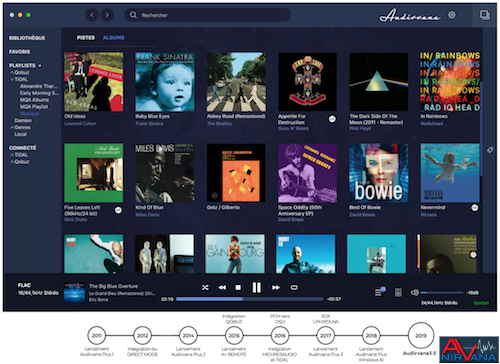Open the Best Of Bowie album cover
Viewport: 500px width, 364px height.
click(x=379, y=173)
